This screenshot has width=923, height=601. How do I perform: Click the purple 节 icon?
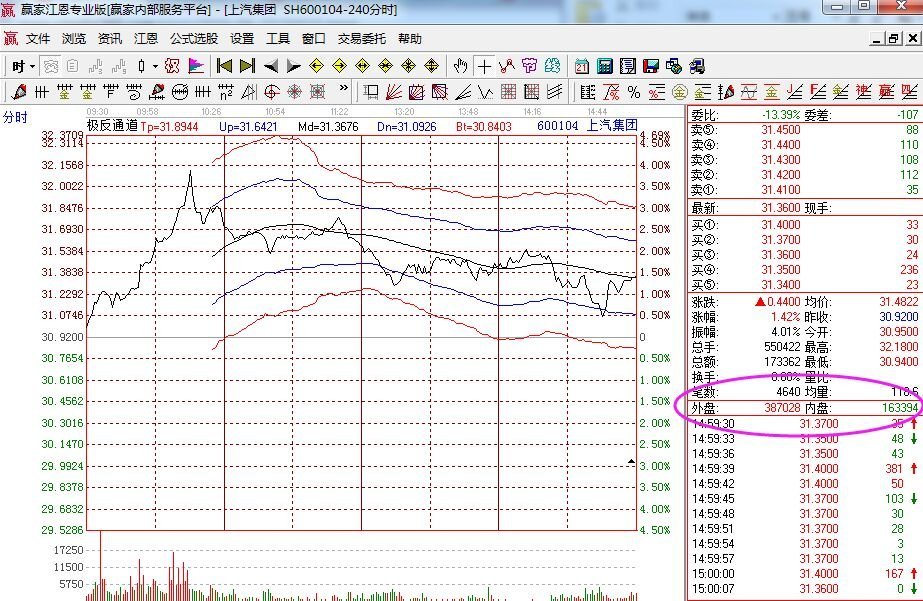click(530, 66)
